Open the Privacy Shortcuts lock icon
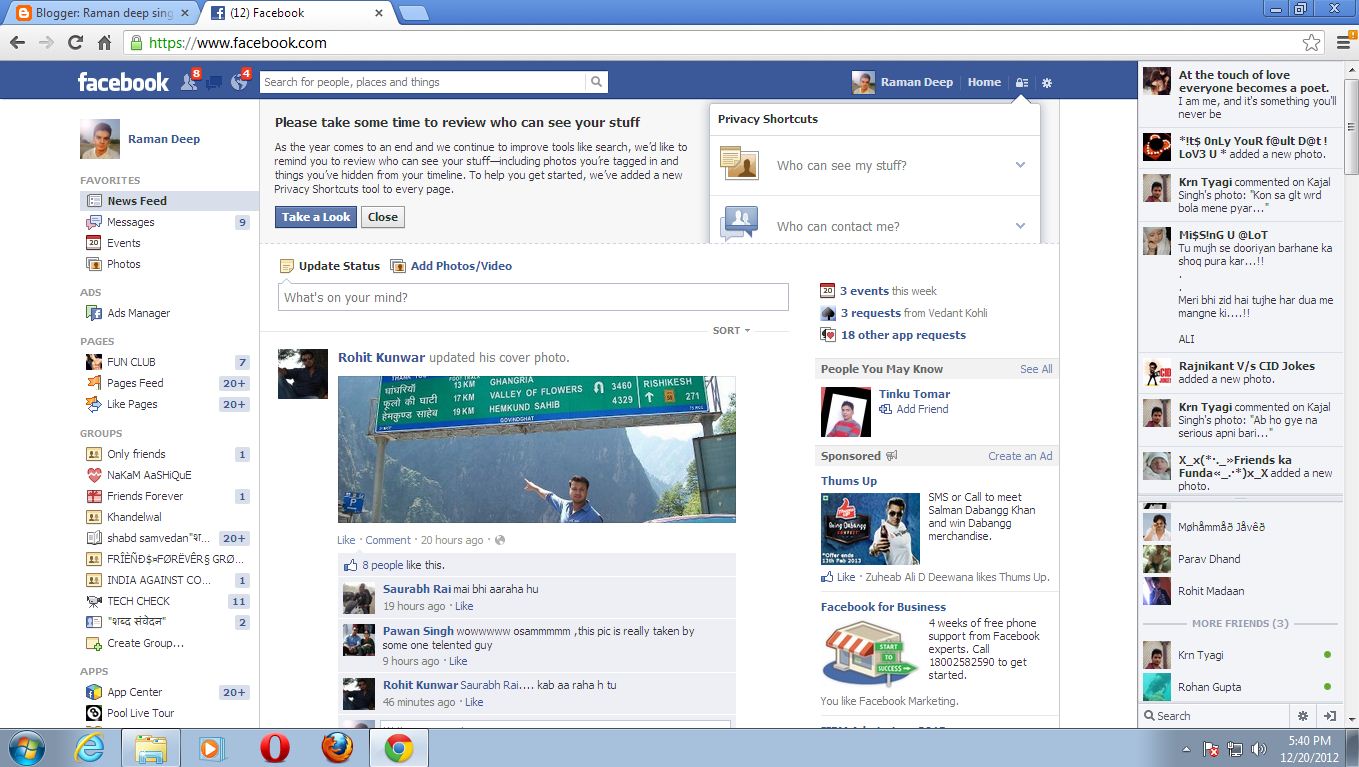The image size is (1359, 767). [x=1020, y=82]
